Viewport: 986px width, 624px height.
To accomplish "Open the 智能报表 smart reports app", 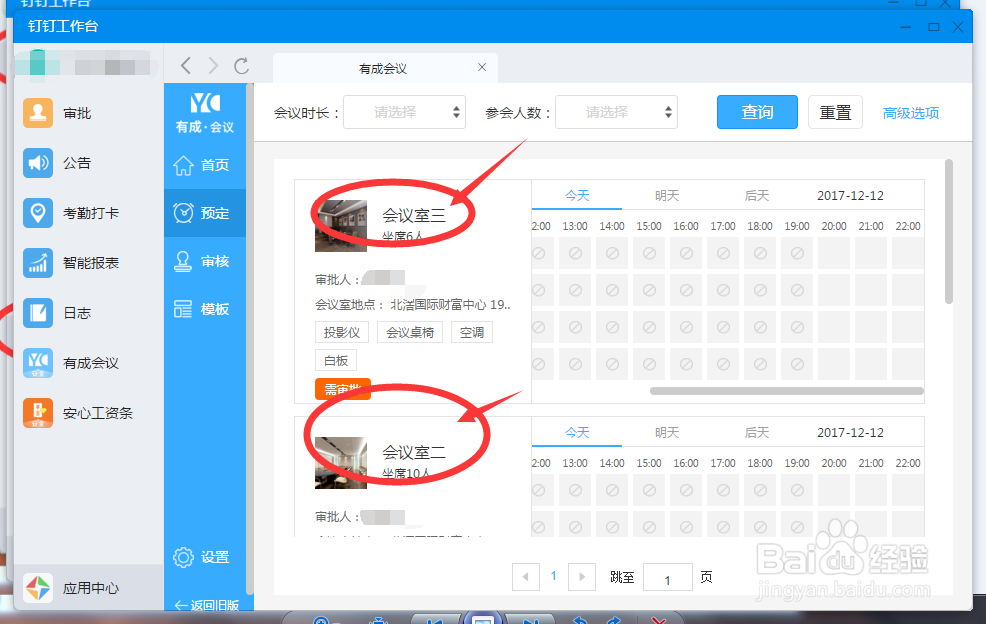I will (x=87, y=263).
